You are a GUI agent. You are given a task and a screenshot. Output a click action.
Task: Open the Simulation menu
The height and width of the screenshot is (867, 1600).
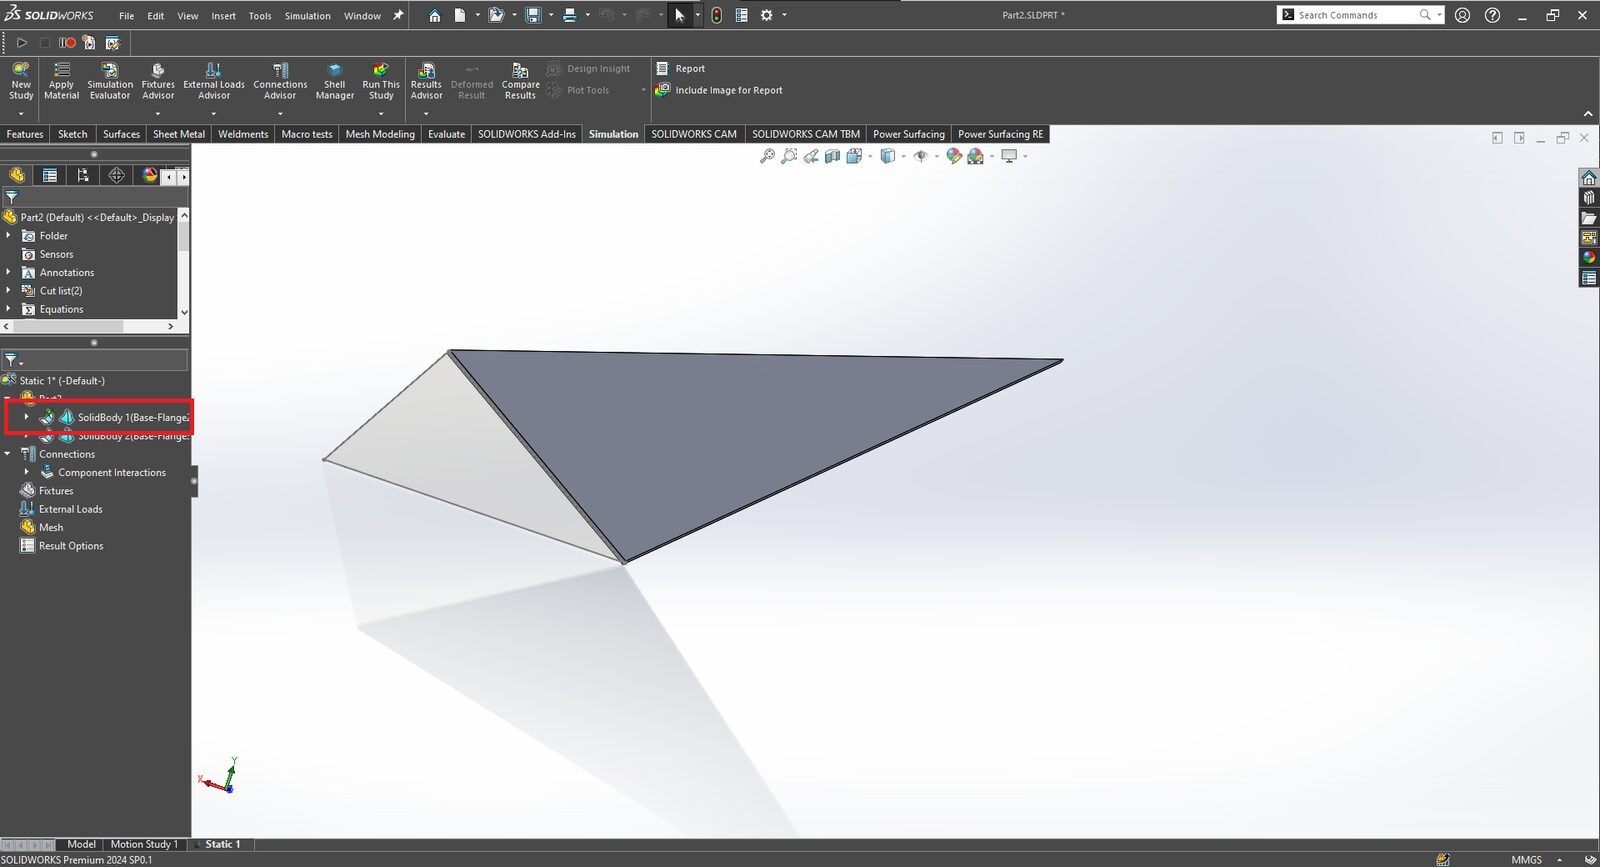[x=307, y=16]
